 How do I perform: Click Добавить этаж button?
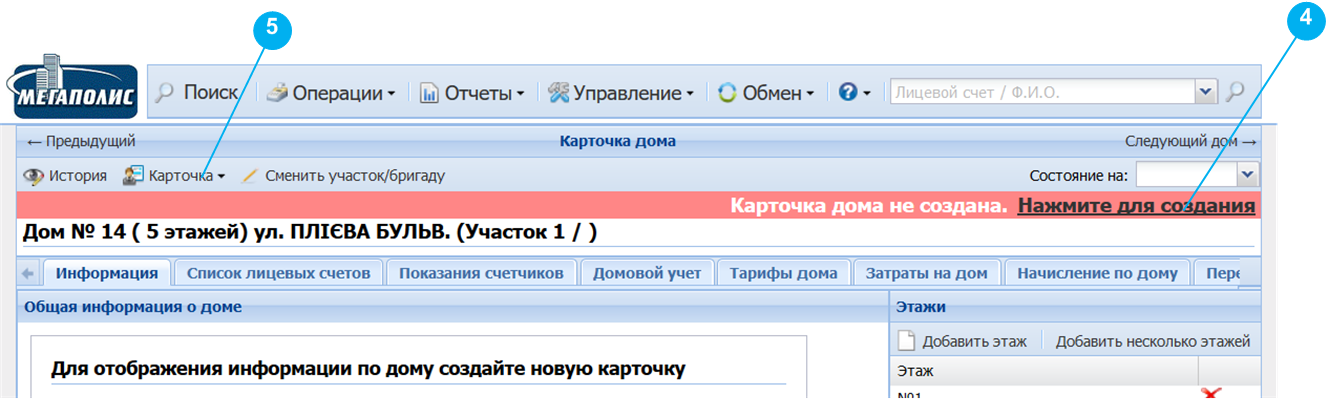[x=963, y=341]
